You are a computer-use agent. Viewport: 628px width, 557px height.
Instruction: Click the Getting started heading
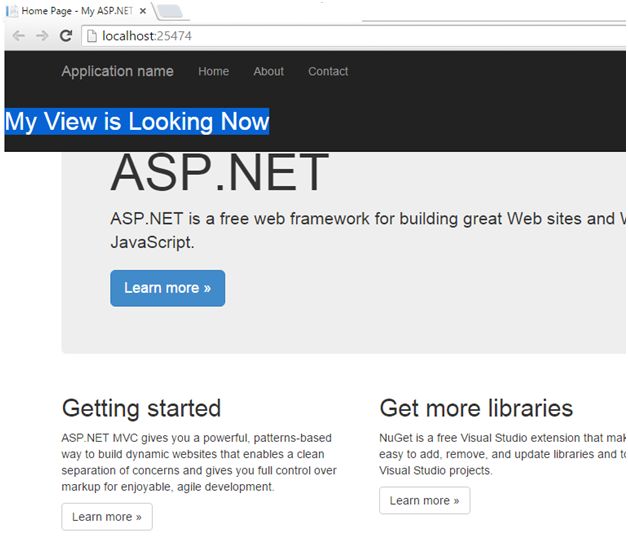coord(141,408)
